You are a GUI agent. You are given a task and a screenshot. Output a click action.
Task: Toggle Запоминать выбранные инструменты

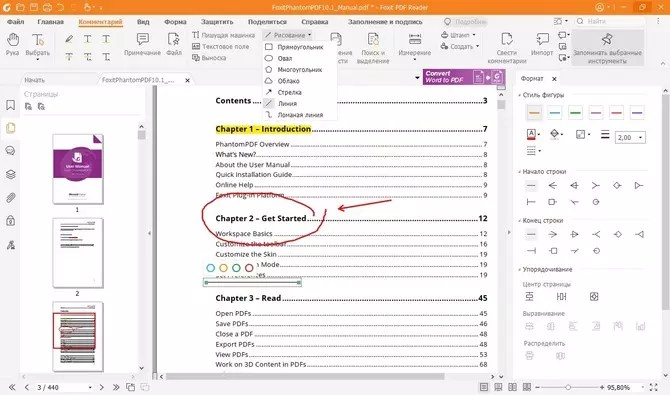coord(607,48)
